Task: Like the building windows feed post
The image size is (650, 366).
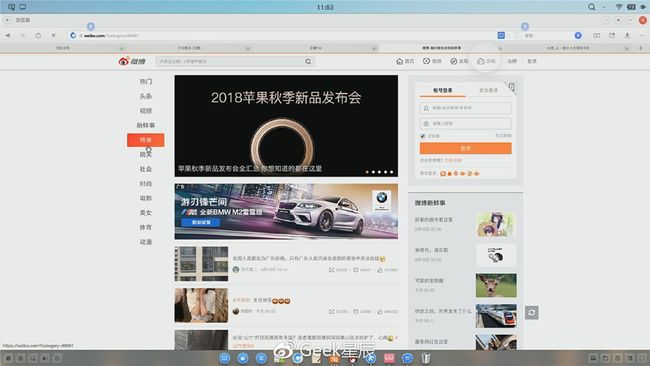Action: point(388,270)
